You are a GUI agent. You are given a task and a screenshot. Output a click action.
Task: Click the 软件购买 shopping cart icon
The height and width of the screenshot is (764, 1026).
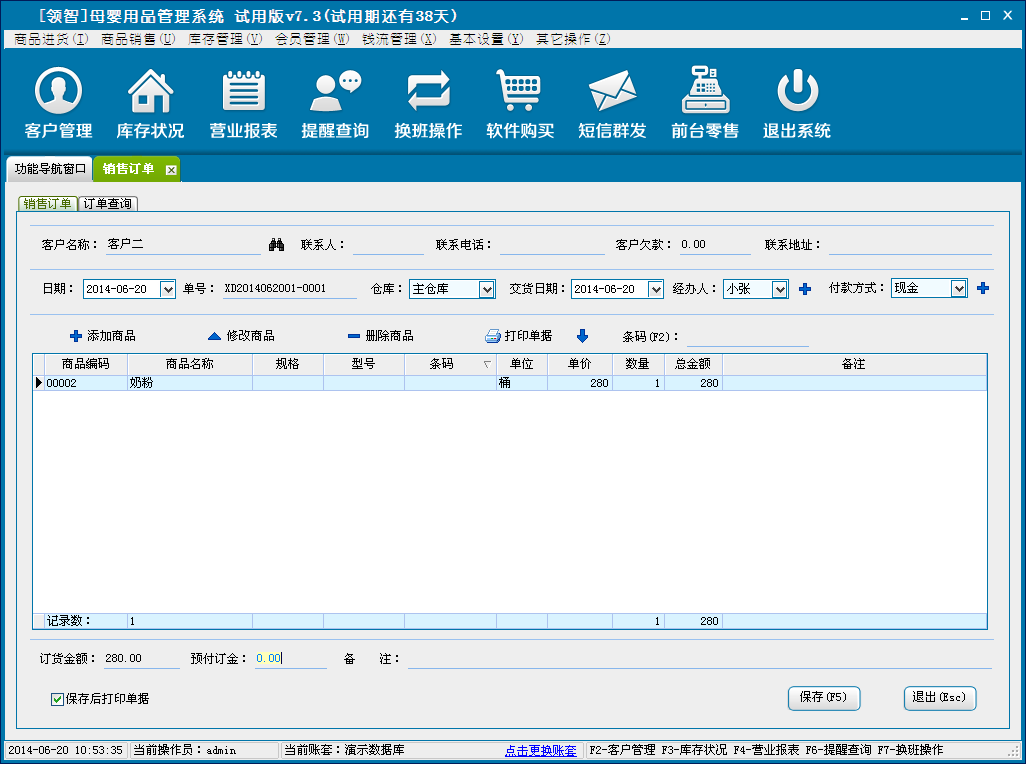(520, 93)
